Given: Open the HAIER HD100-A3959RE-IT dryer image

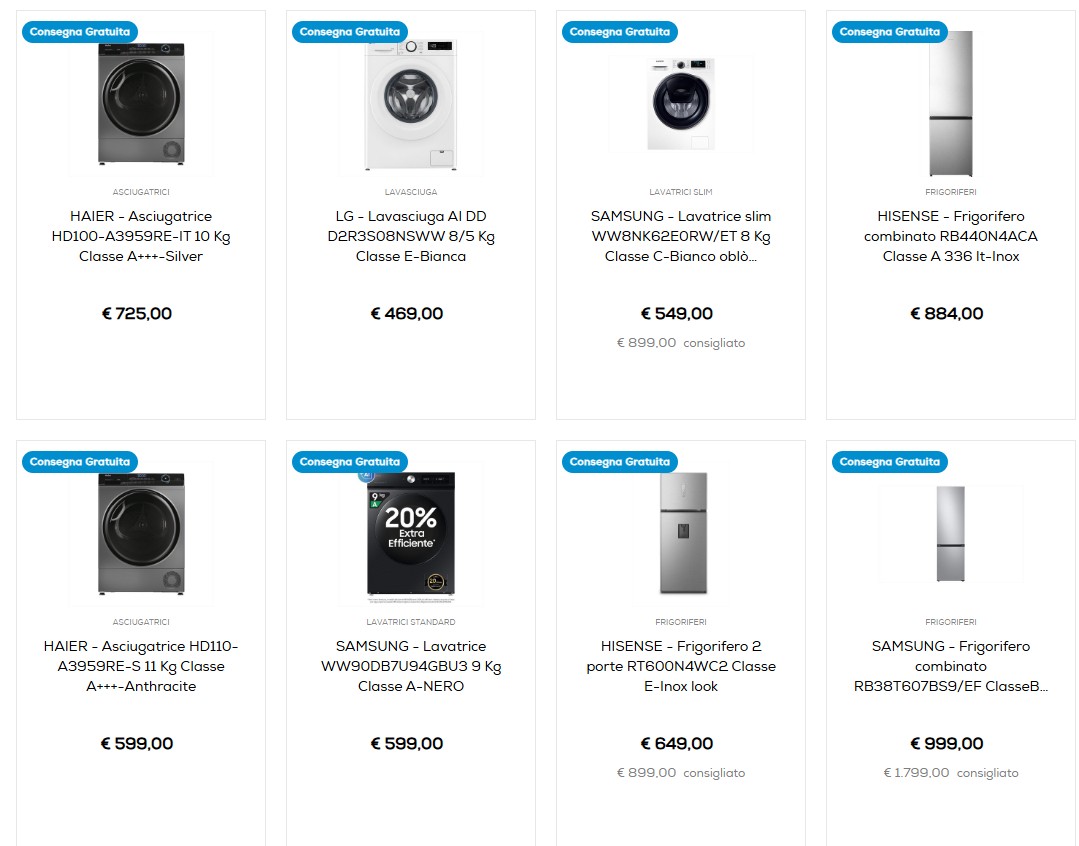Looking at the screenshot, I should tap(141, 104).
